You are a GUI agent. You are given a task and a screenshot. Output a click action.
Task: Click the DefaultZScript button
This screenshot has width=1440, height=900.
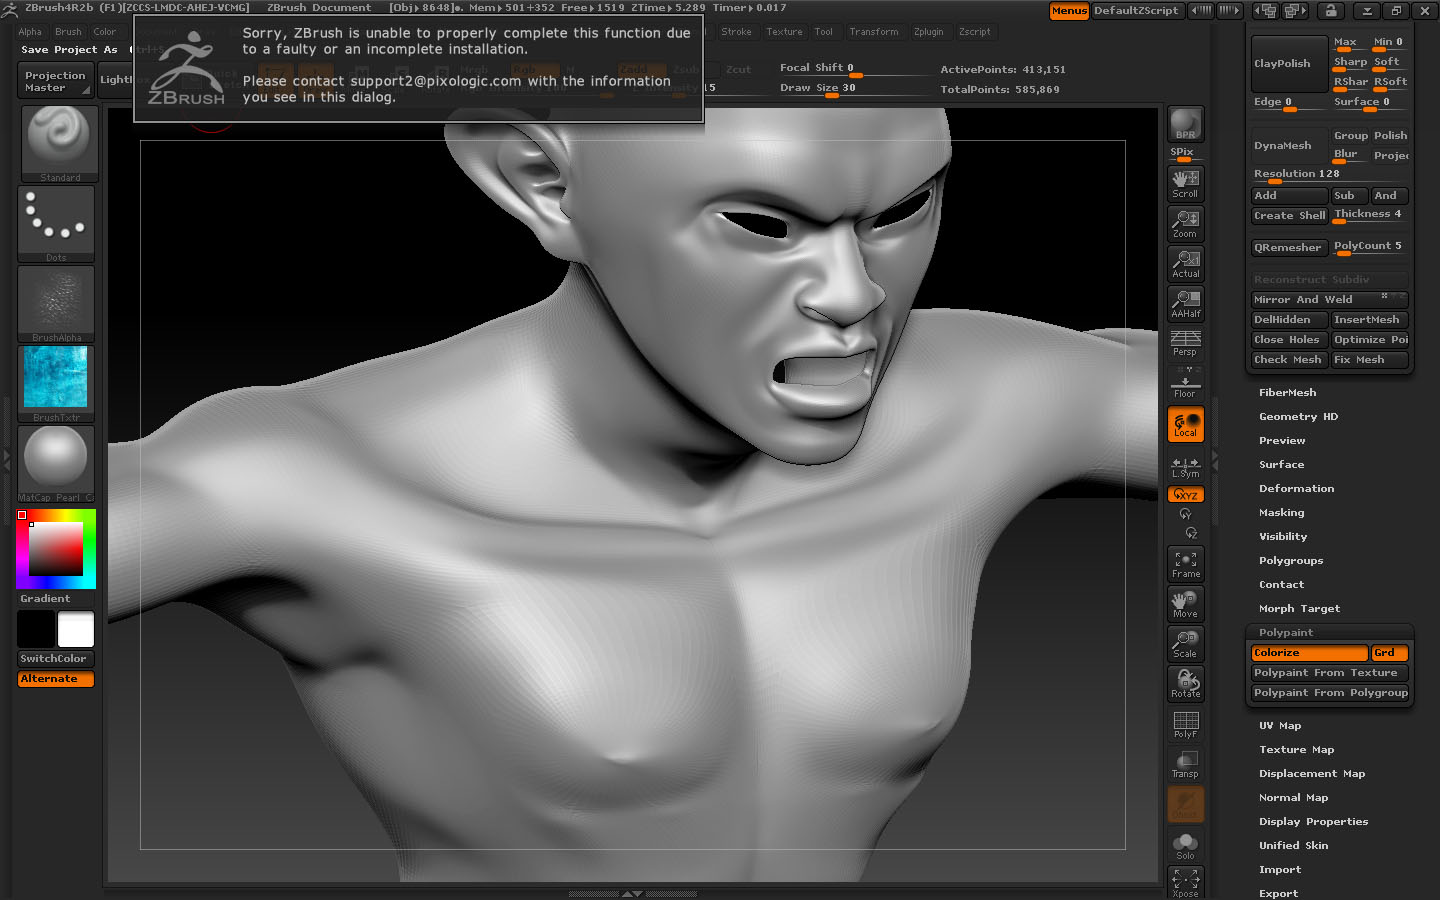tap(1136, 11)
